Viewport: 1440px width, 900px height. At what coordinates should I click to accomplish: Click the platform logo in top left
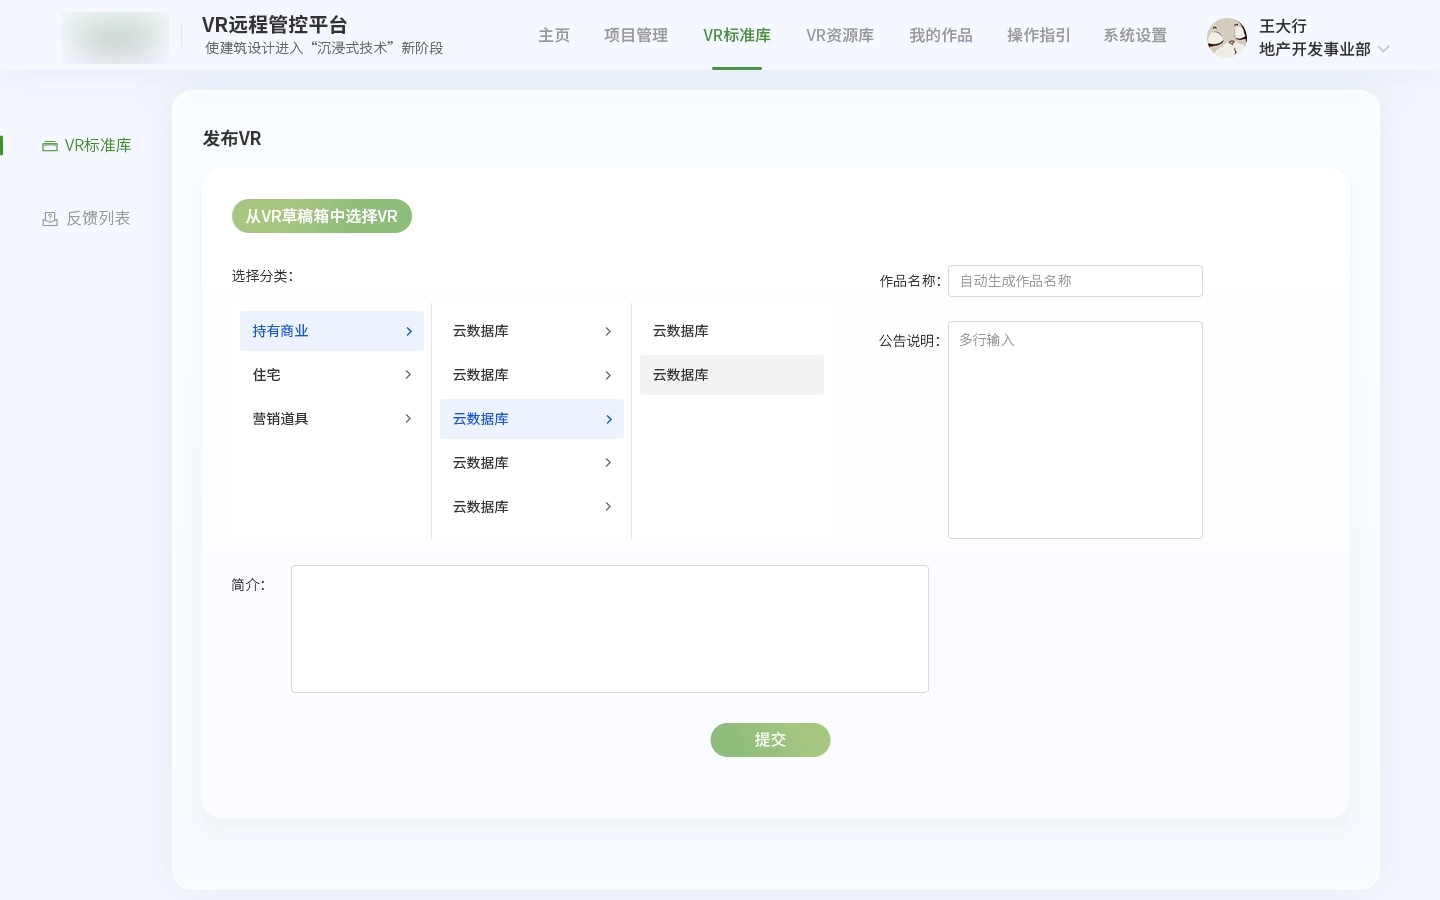(x=115, y=38)
